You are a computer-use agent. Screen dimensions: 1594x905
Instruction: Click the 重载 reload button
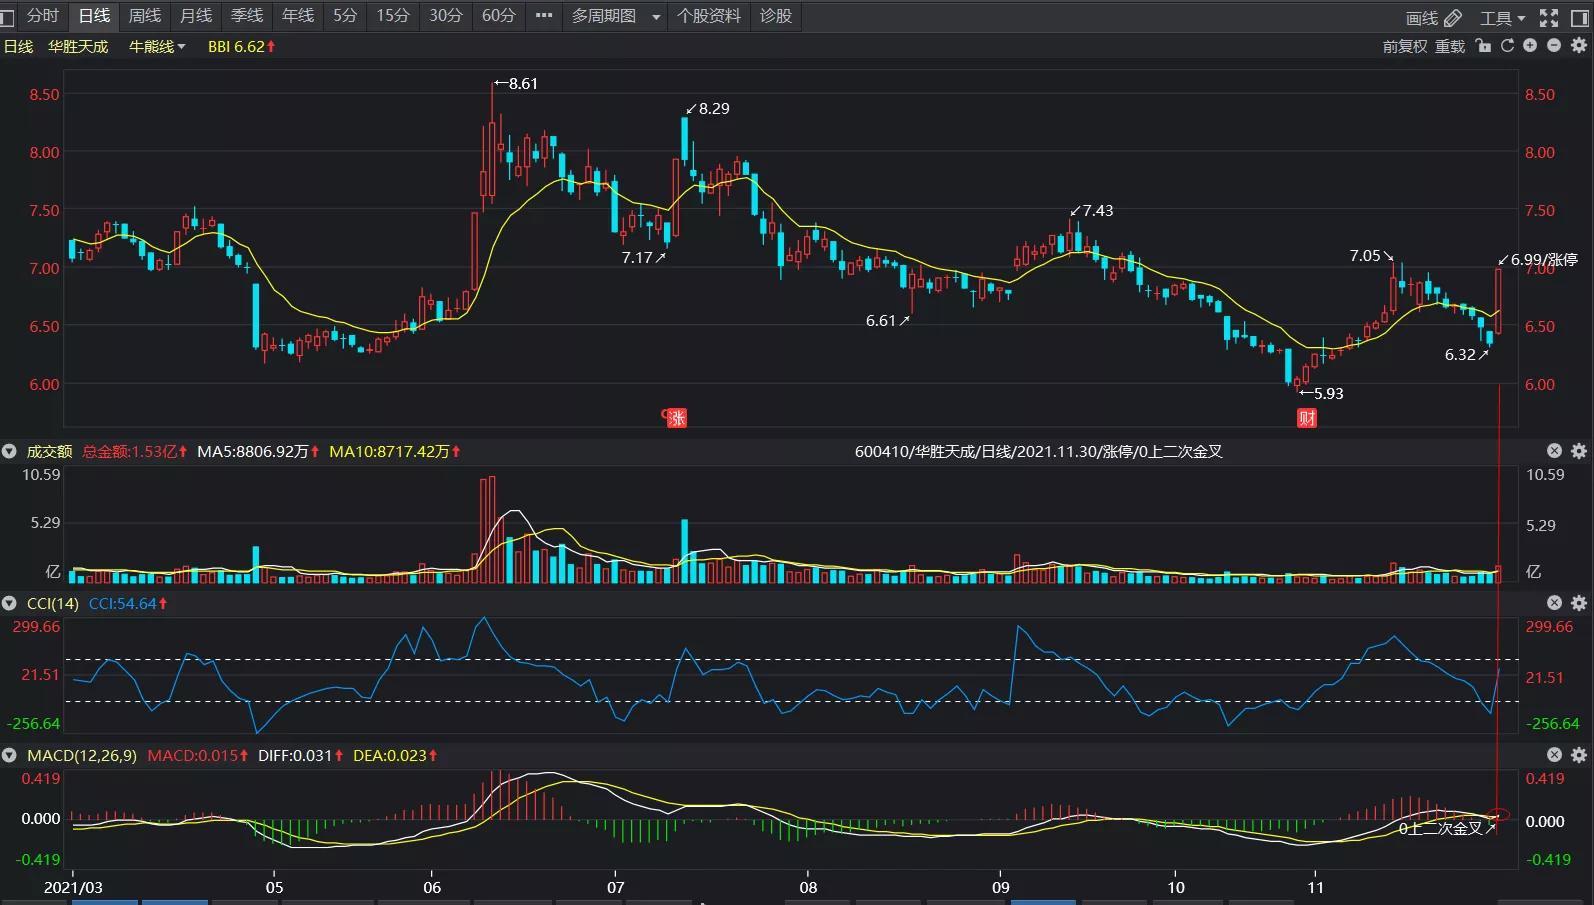(x=1450, y=46)
